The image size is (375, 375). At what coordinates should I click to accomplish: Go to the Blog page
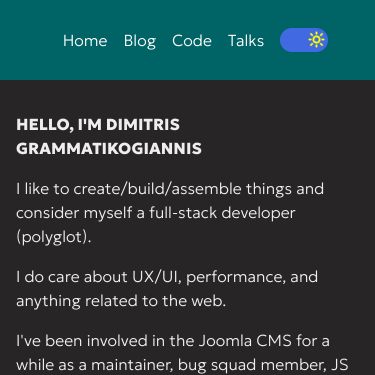tap(140, 41)
